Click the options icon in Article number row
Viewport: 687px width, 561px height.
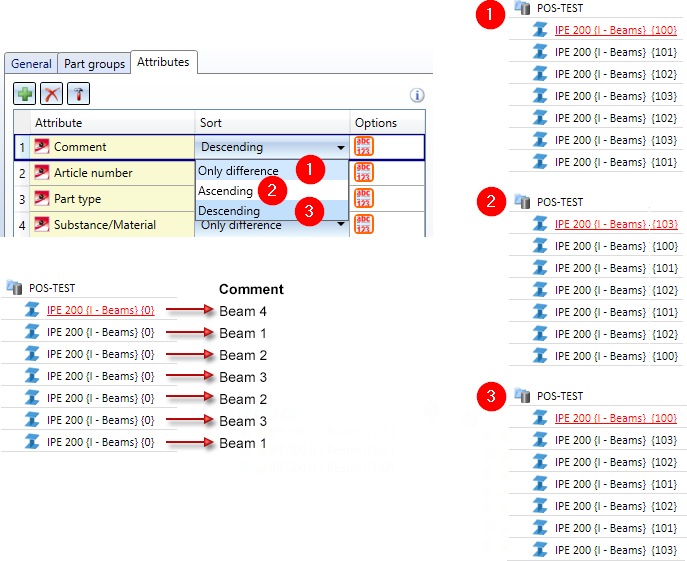pyautogui.click(x=364, y=172)
